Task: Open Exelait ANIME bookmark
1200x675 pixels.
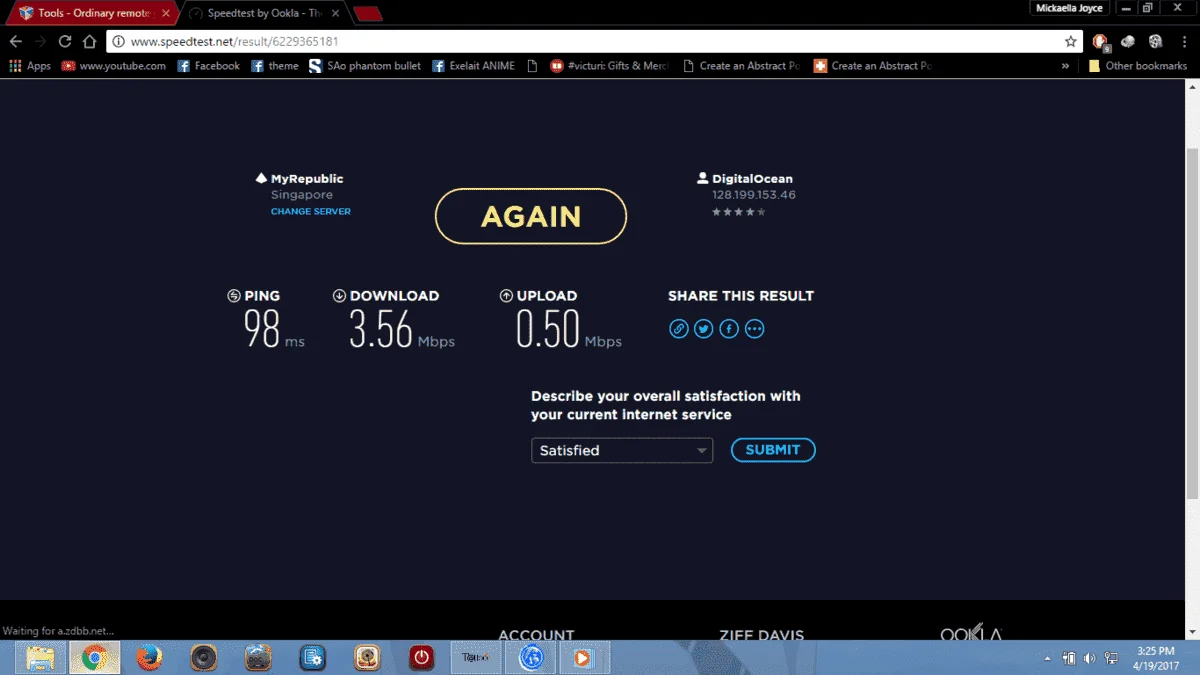Action: [x=474, y=66]
